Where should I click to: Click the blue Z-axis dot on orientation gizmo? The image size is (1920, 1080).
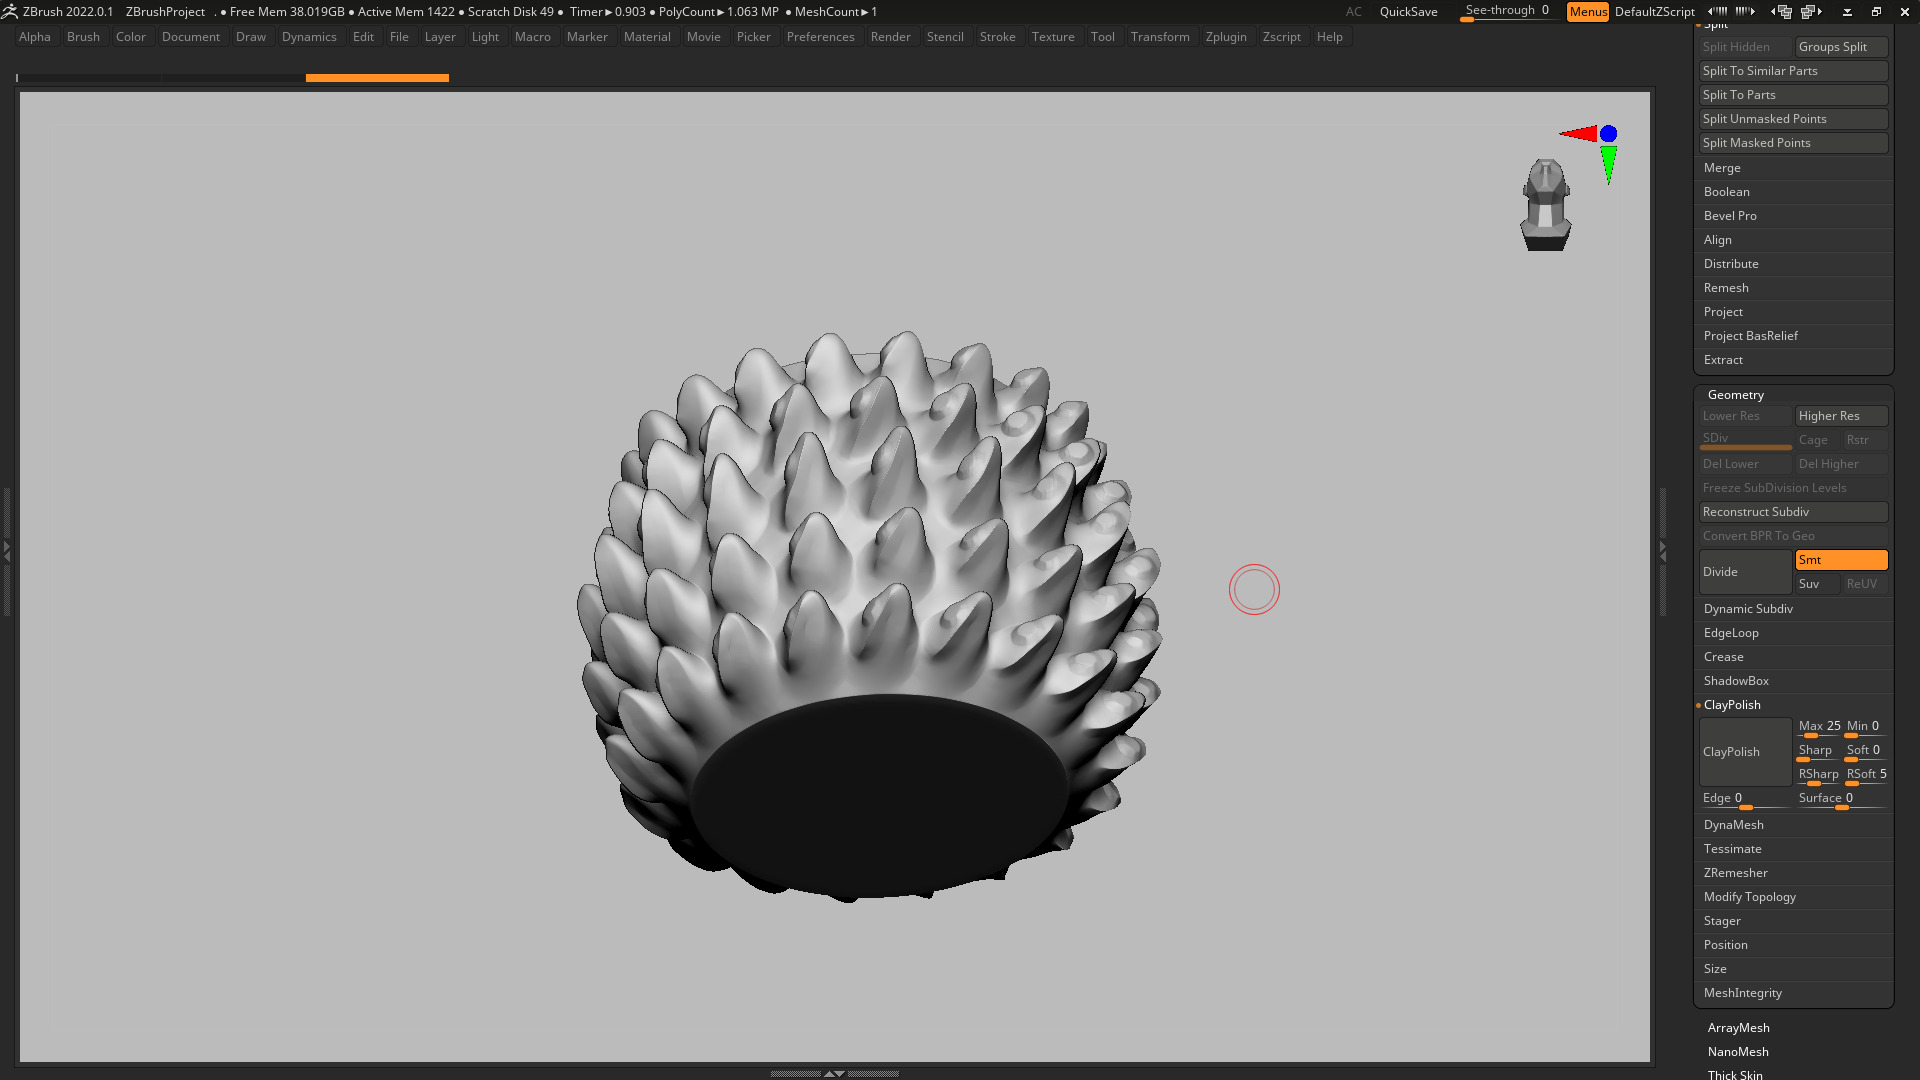1608,134
